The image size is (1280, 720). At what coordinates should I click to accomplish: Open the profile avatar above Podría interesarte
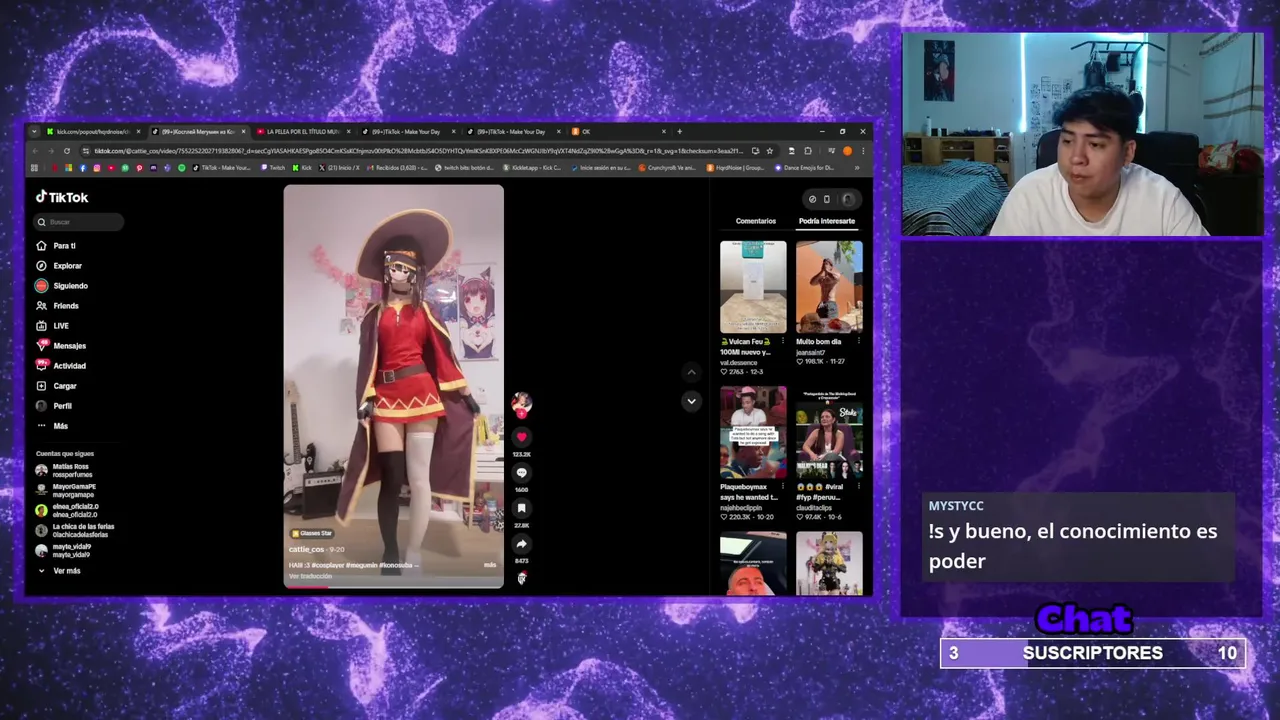848,199
